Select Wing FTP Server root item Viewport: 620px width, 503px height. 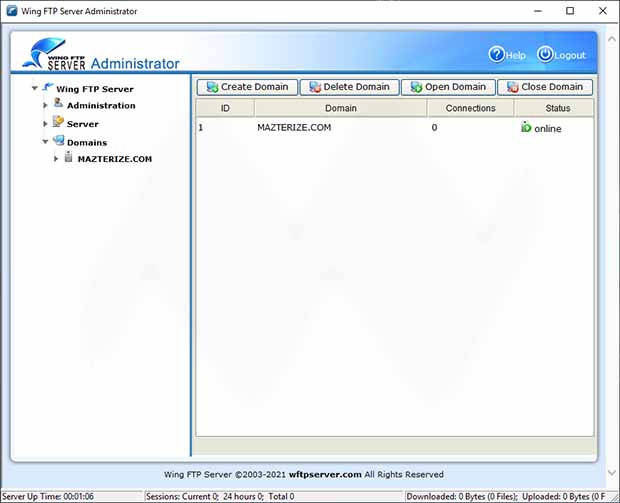pyautogui.click(x=95, y=89)
